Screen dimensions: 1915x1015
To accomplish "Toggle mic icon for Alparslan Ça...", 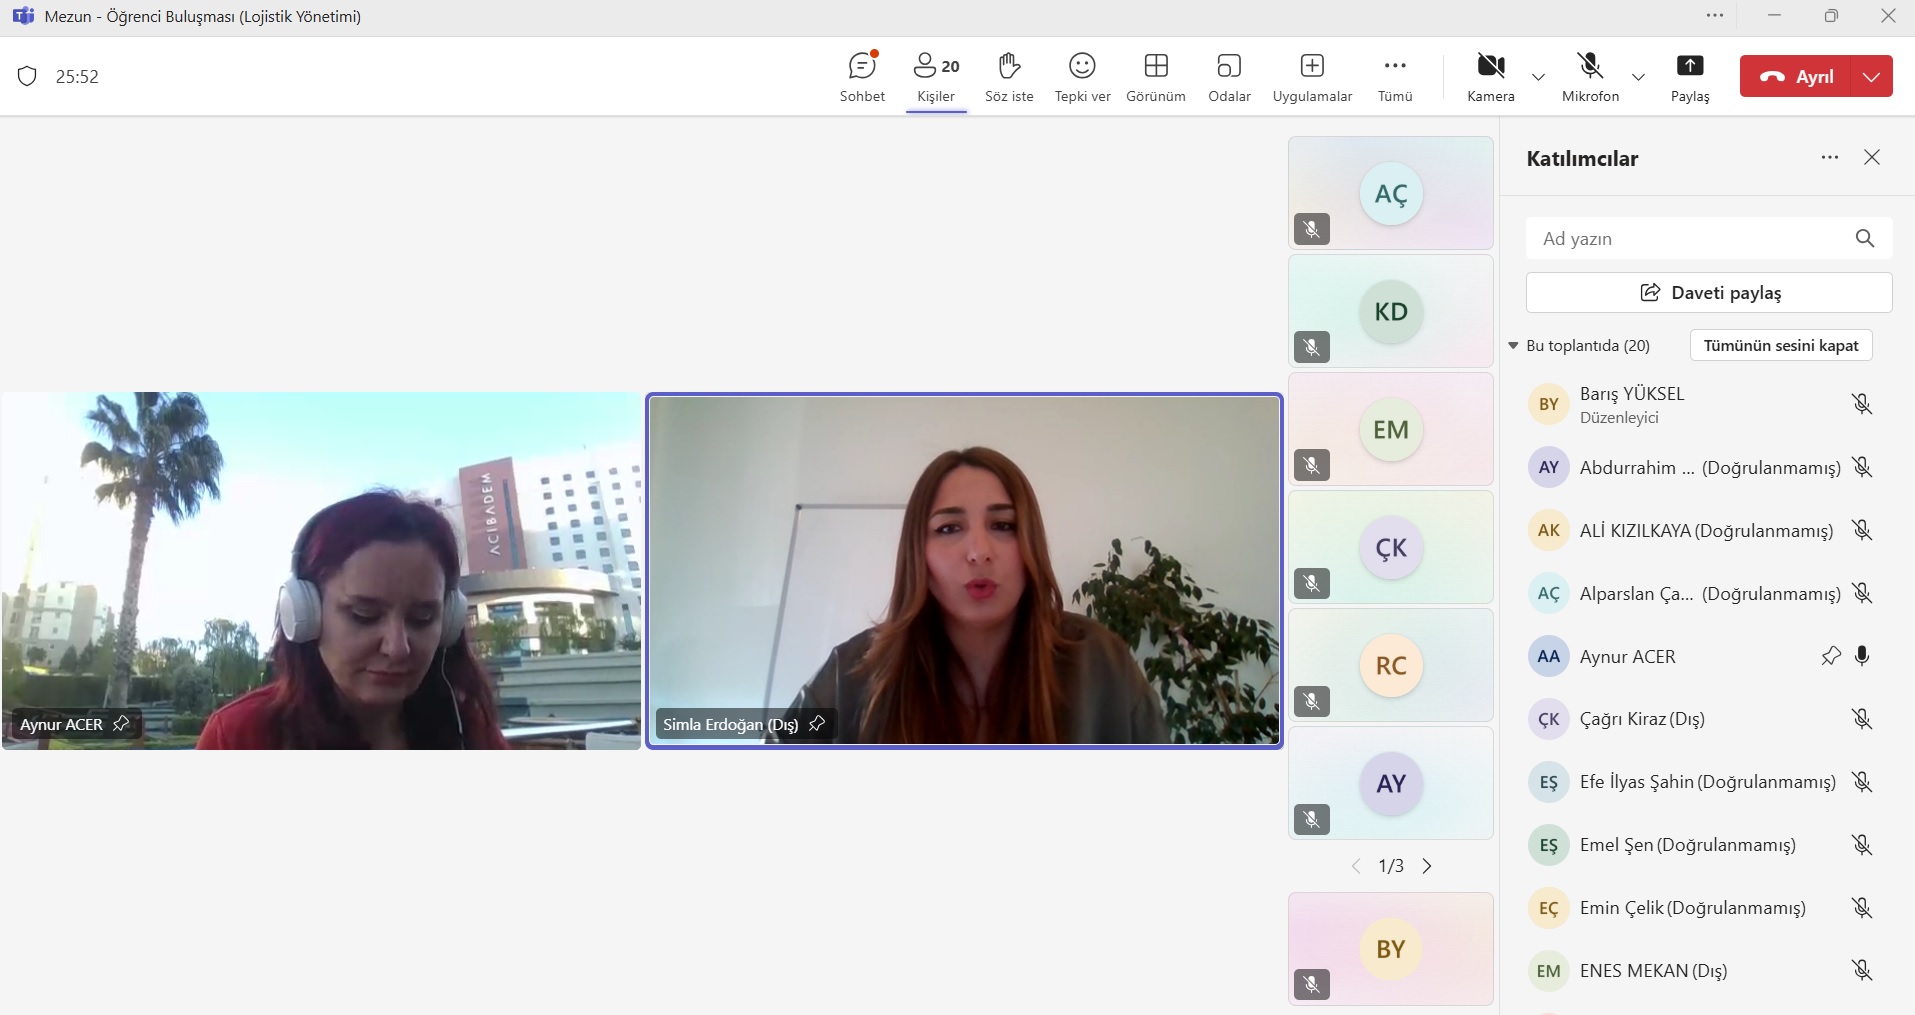I will tap(1862, 593).
